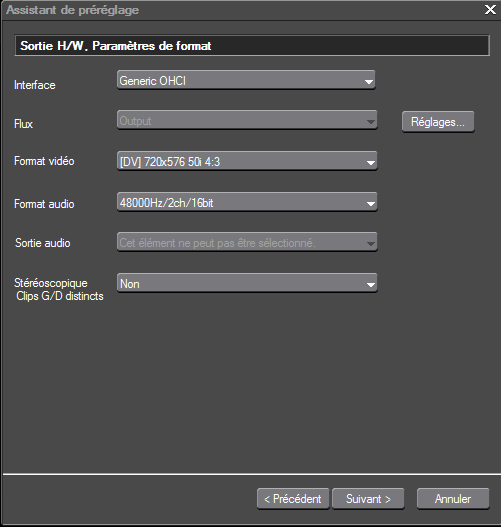The width and height of the screenshot is (501, 527).
Task: Click the greyed-out Flux Output dropdown
Action: click(x=247, y=120)
